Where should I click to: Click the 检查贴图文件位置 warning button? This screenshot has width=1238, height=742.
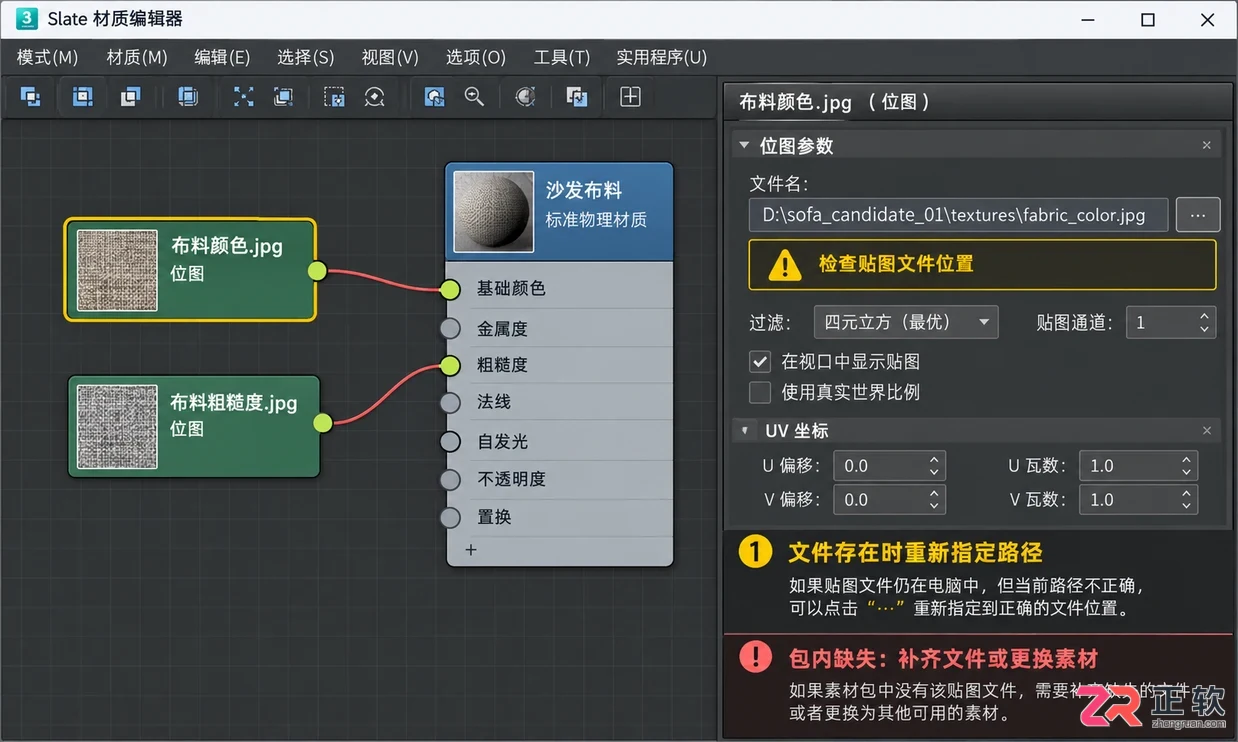[x=982, y=264]
